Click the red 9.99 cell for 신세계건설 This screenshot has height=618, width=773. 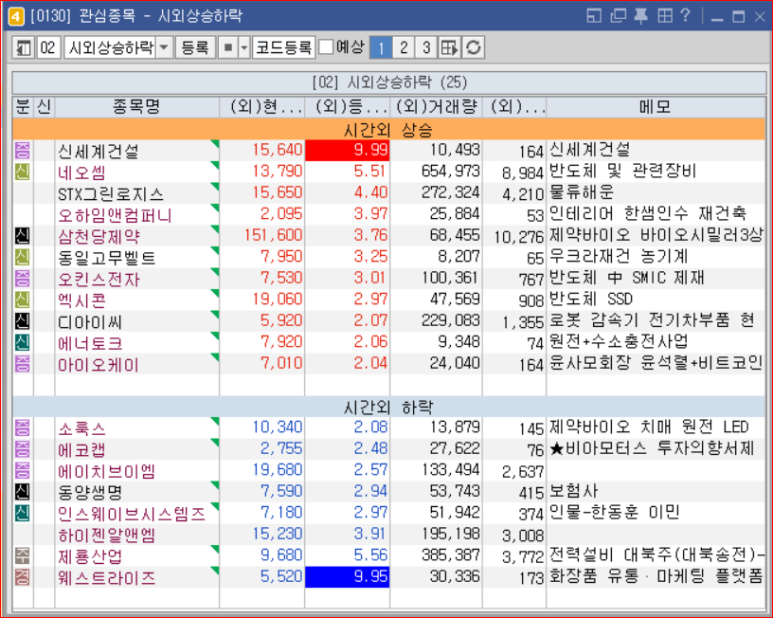pyautogui.click(x=348, y=150)
